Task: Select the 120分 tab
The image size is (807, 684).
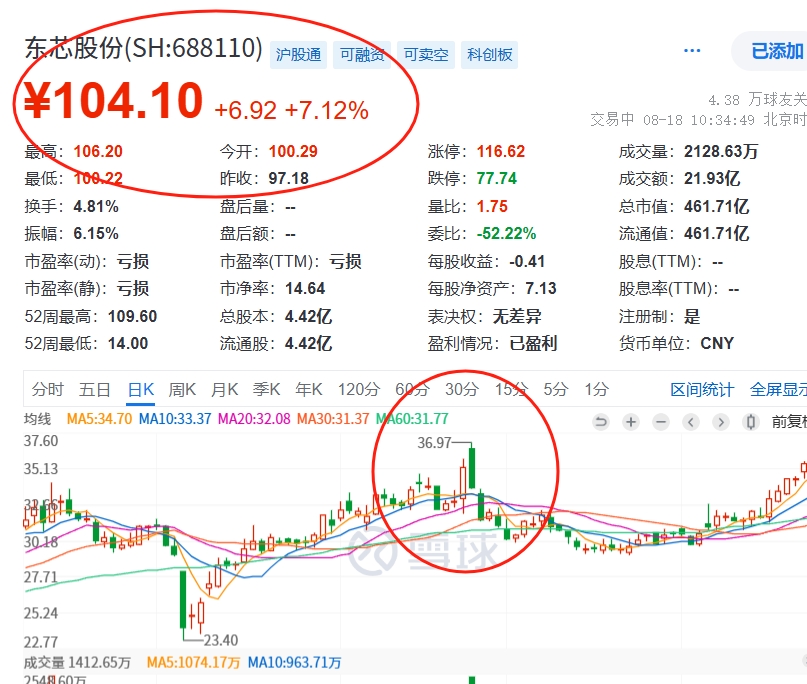Action: [359, 390]
